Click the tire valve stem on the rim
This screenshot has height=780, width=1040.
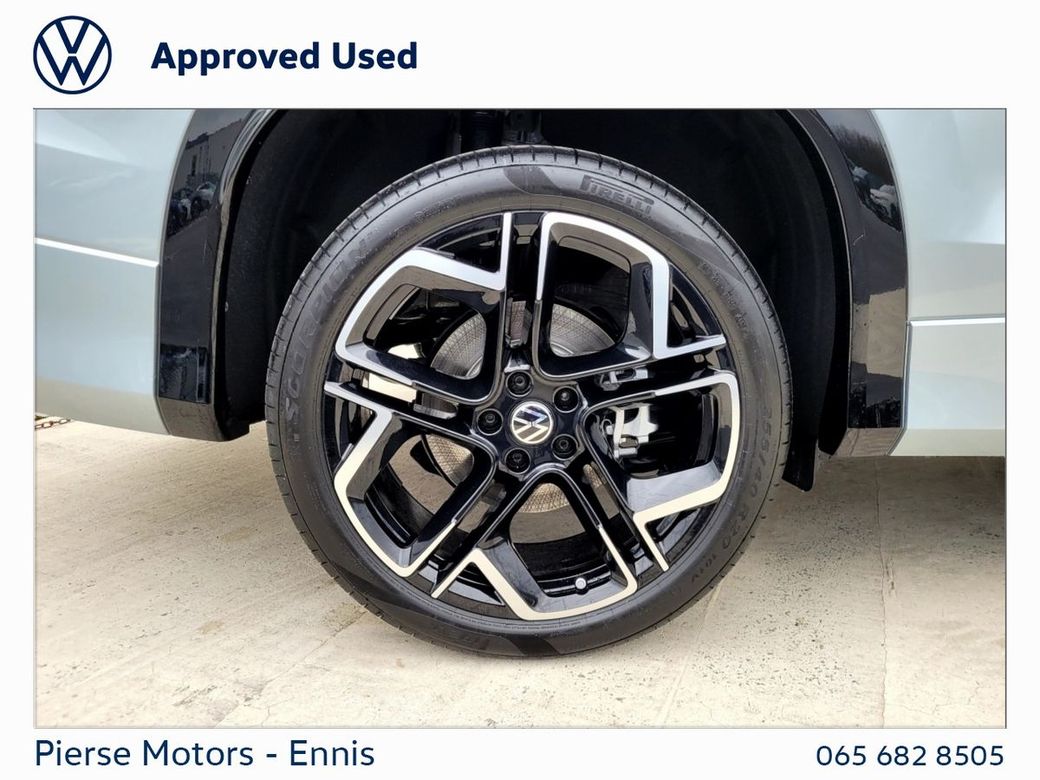point(580,584)
